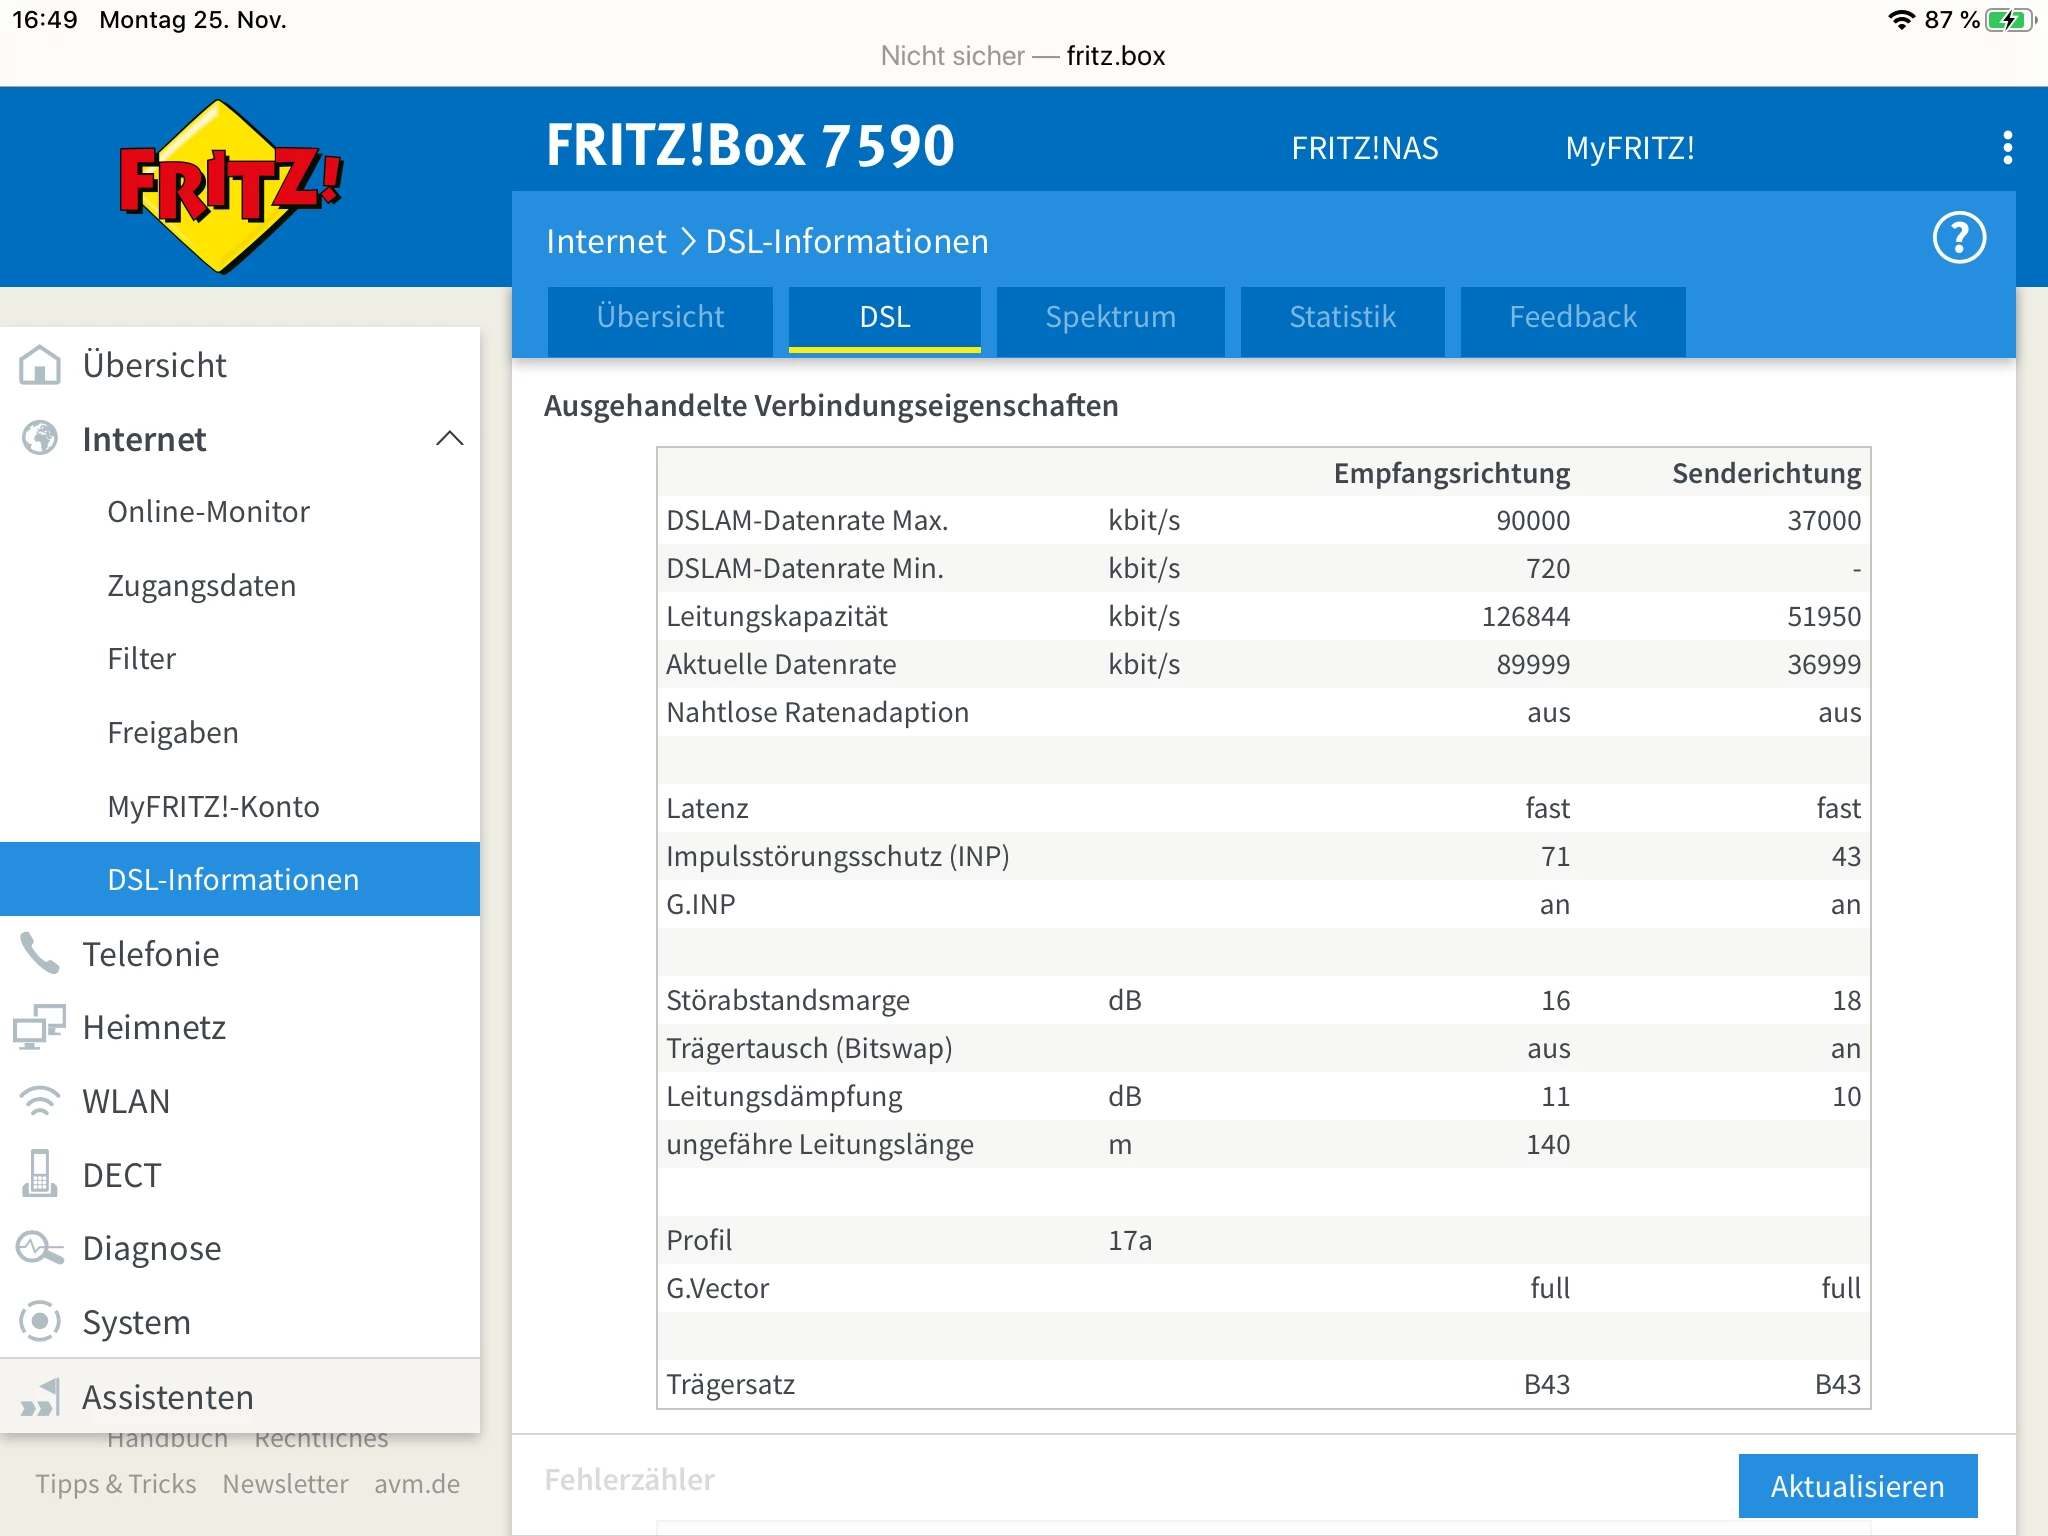Click the WLAN wifi icon
The width and height of the screenshot is (2048, 1536).
[x=40, y=1101]
